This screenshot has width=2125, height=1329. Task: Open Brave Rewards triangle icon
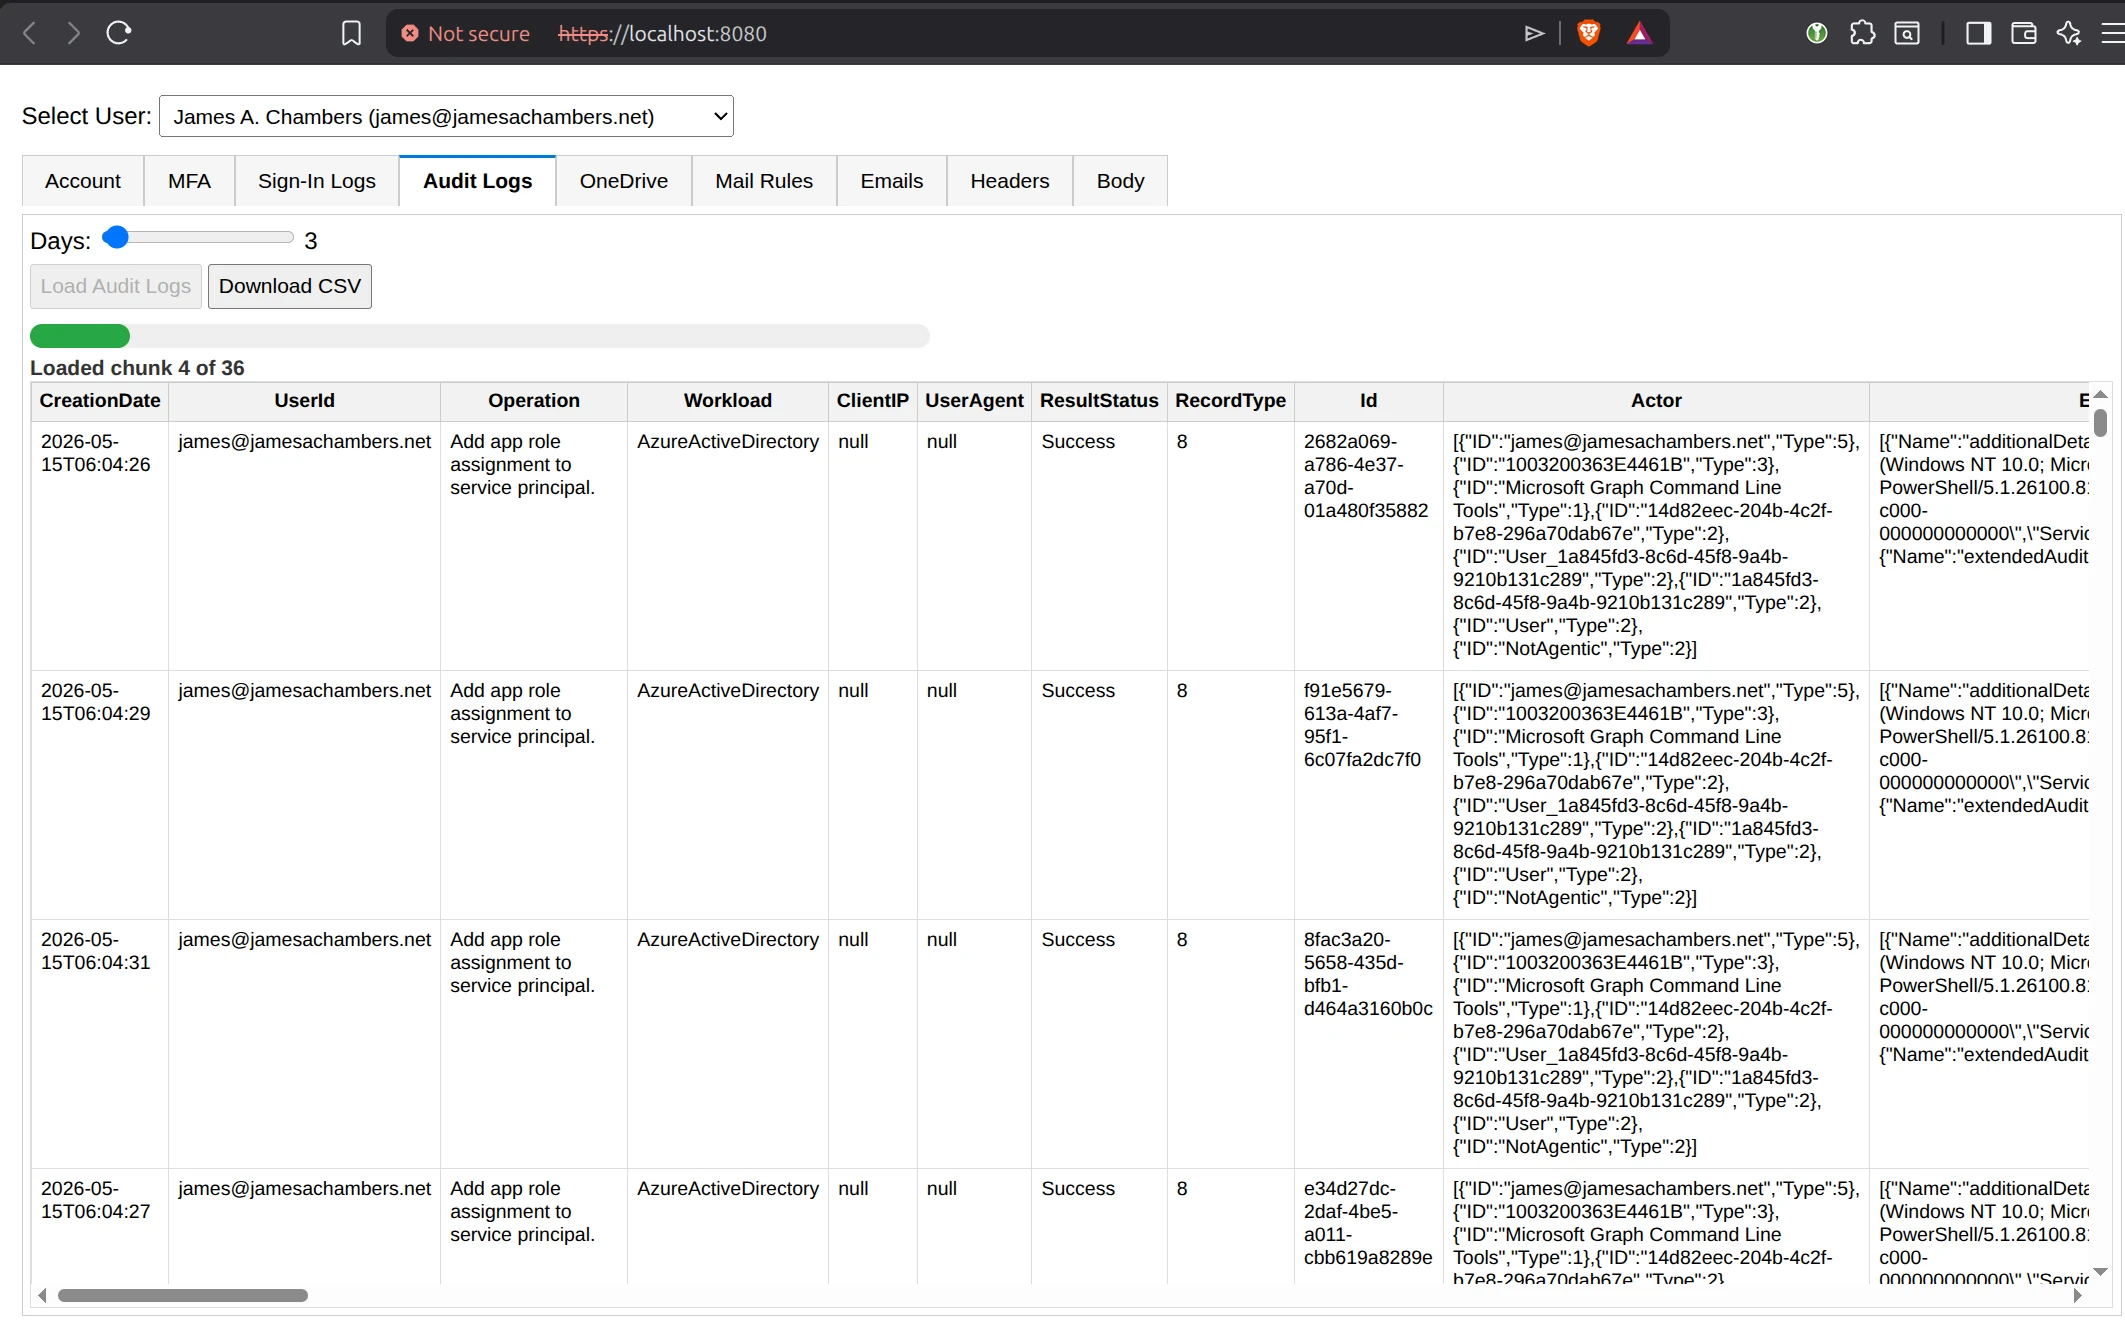[x=1639, y=34]
